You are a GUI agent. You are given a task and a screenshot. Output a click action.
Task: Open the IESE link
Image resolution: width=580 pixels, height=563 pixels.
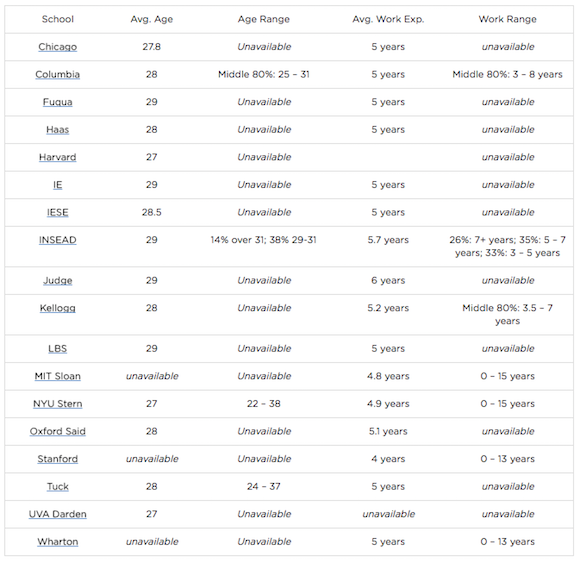tap(58, 212)
